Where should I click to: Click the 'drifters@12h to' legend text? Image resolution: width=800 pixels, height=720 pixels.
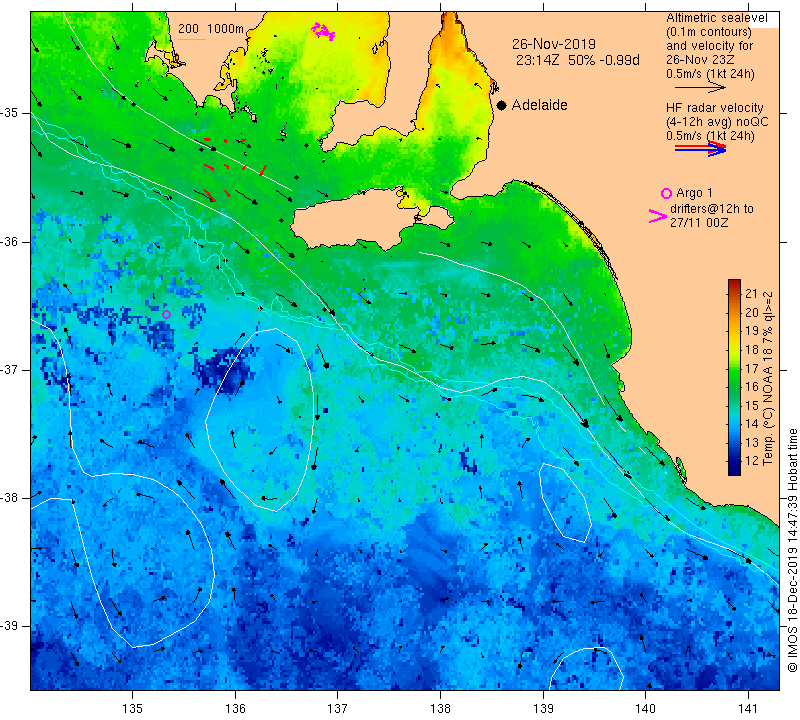coord(711,209)
